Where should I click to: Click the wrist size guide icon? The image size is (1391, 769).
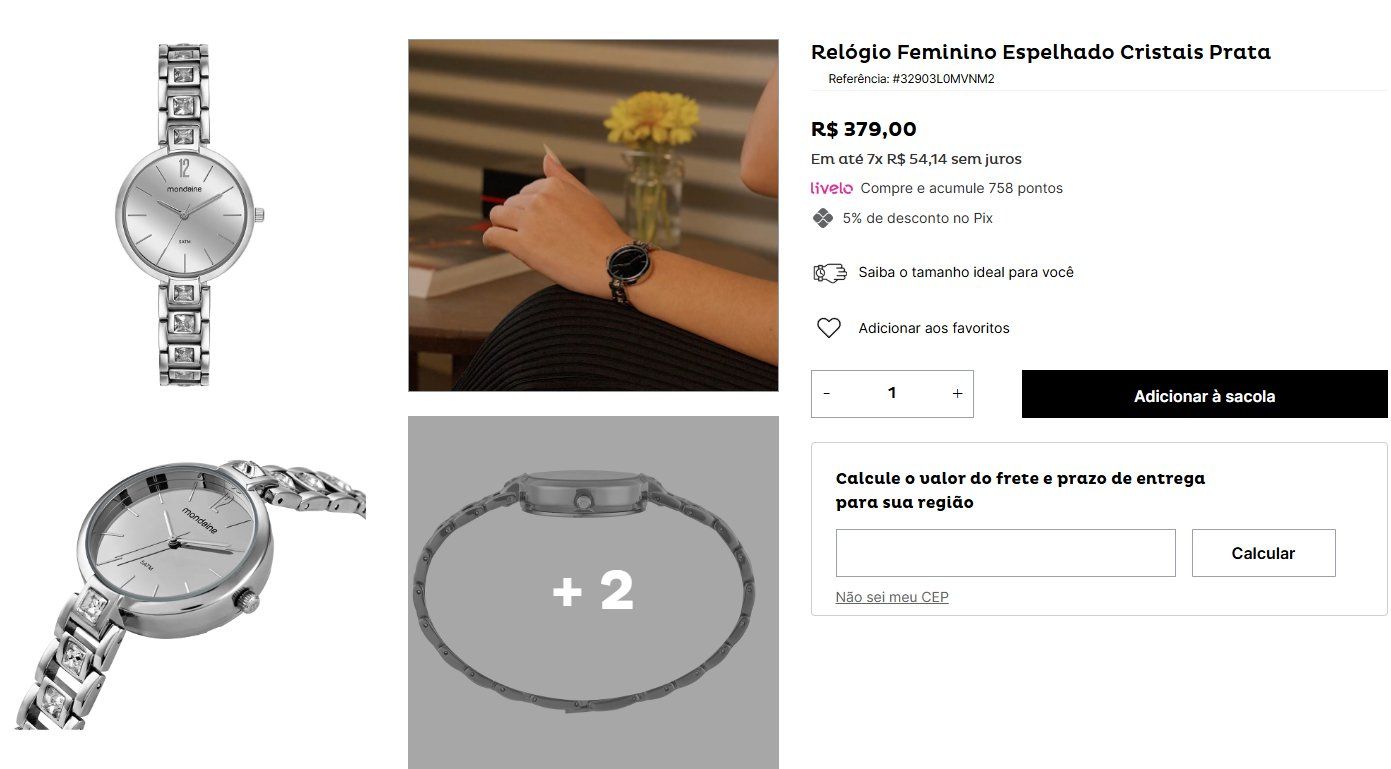829,272
